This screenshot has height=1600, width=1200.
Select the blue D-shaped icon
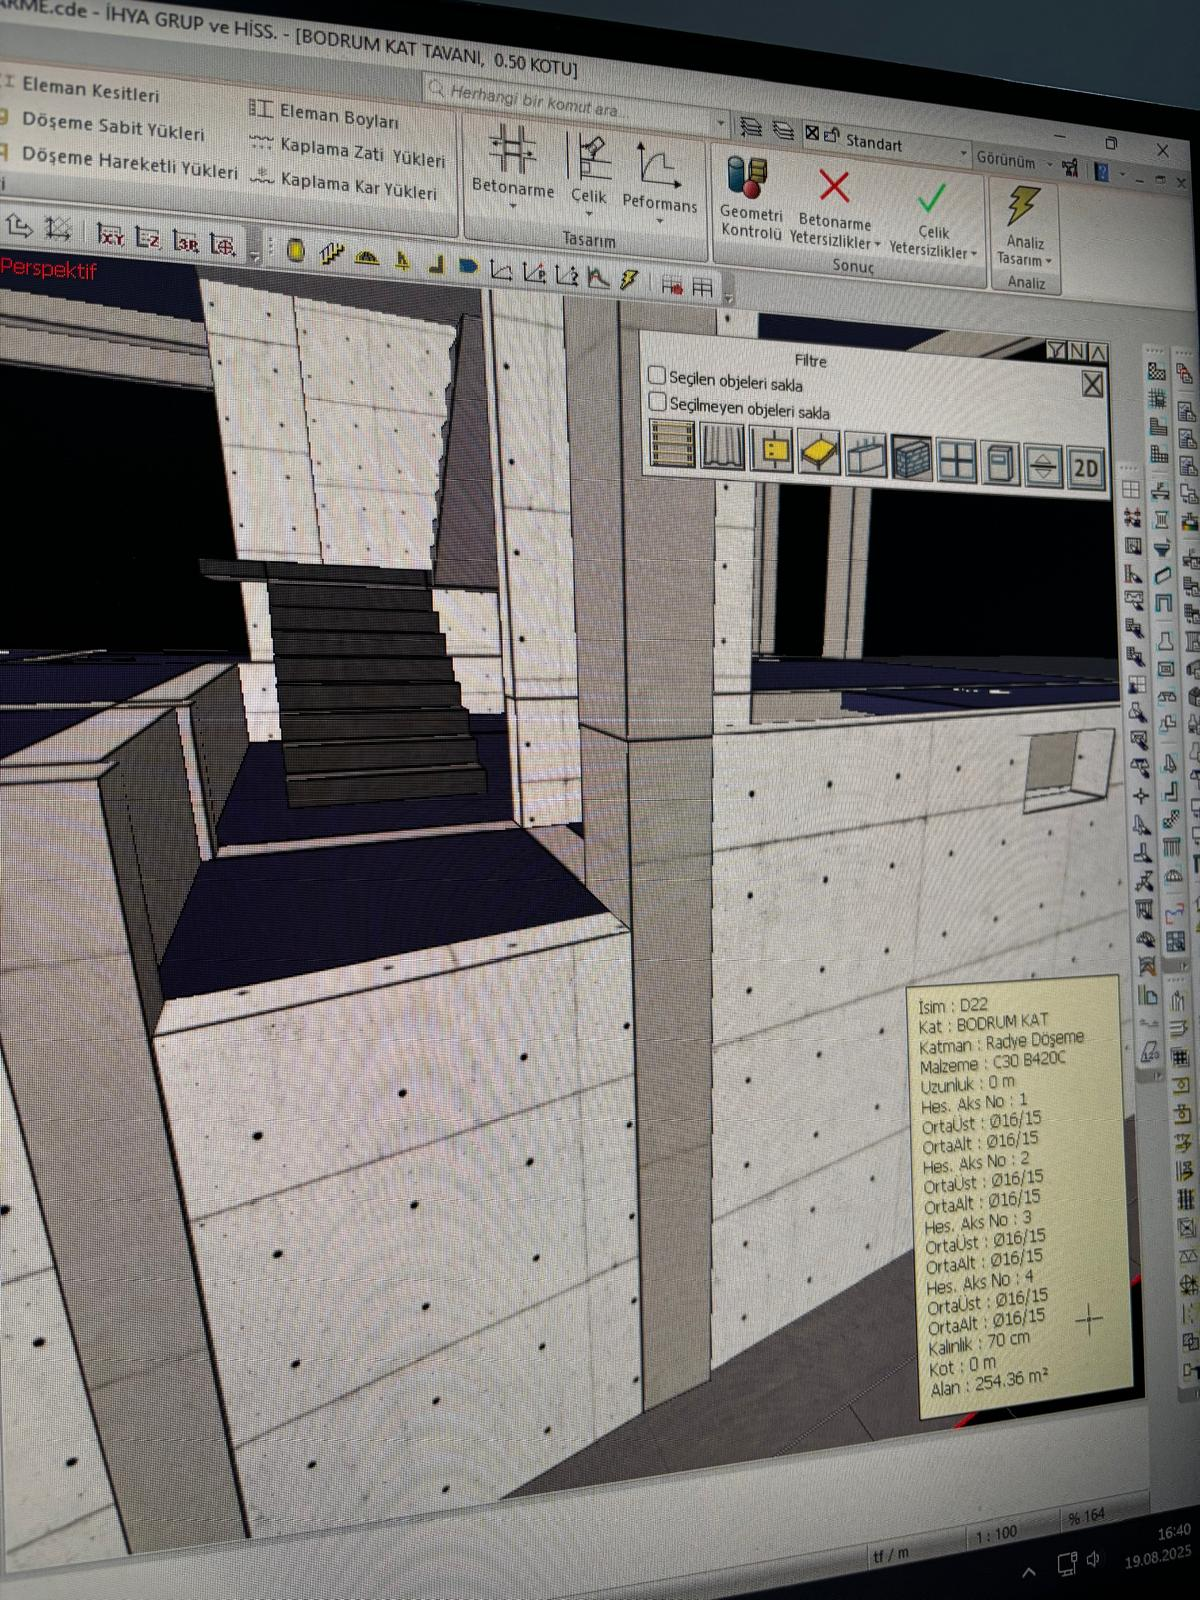(x=468, y=267)
